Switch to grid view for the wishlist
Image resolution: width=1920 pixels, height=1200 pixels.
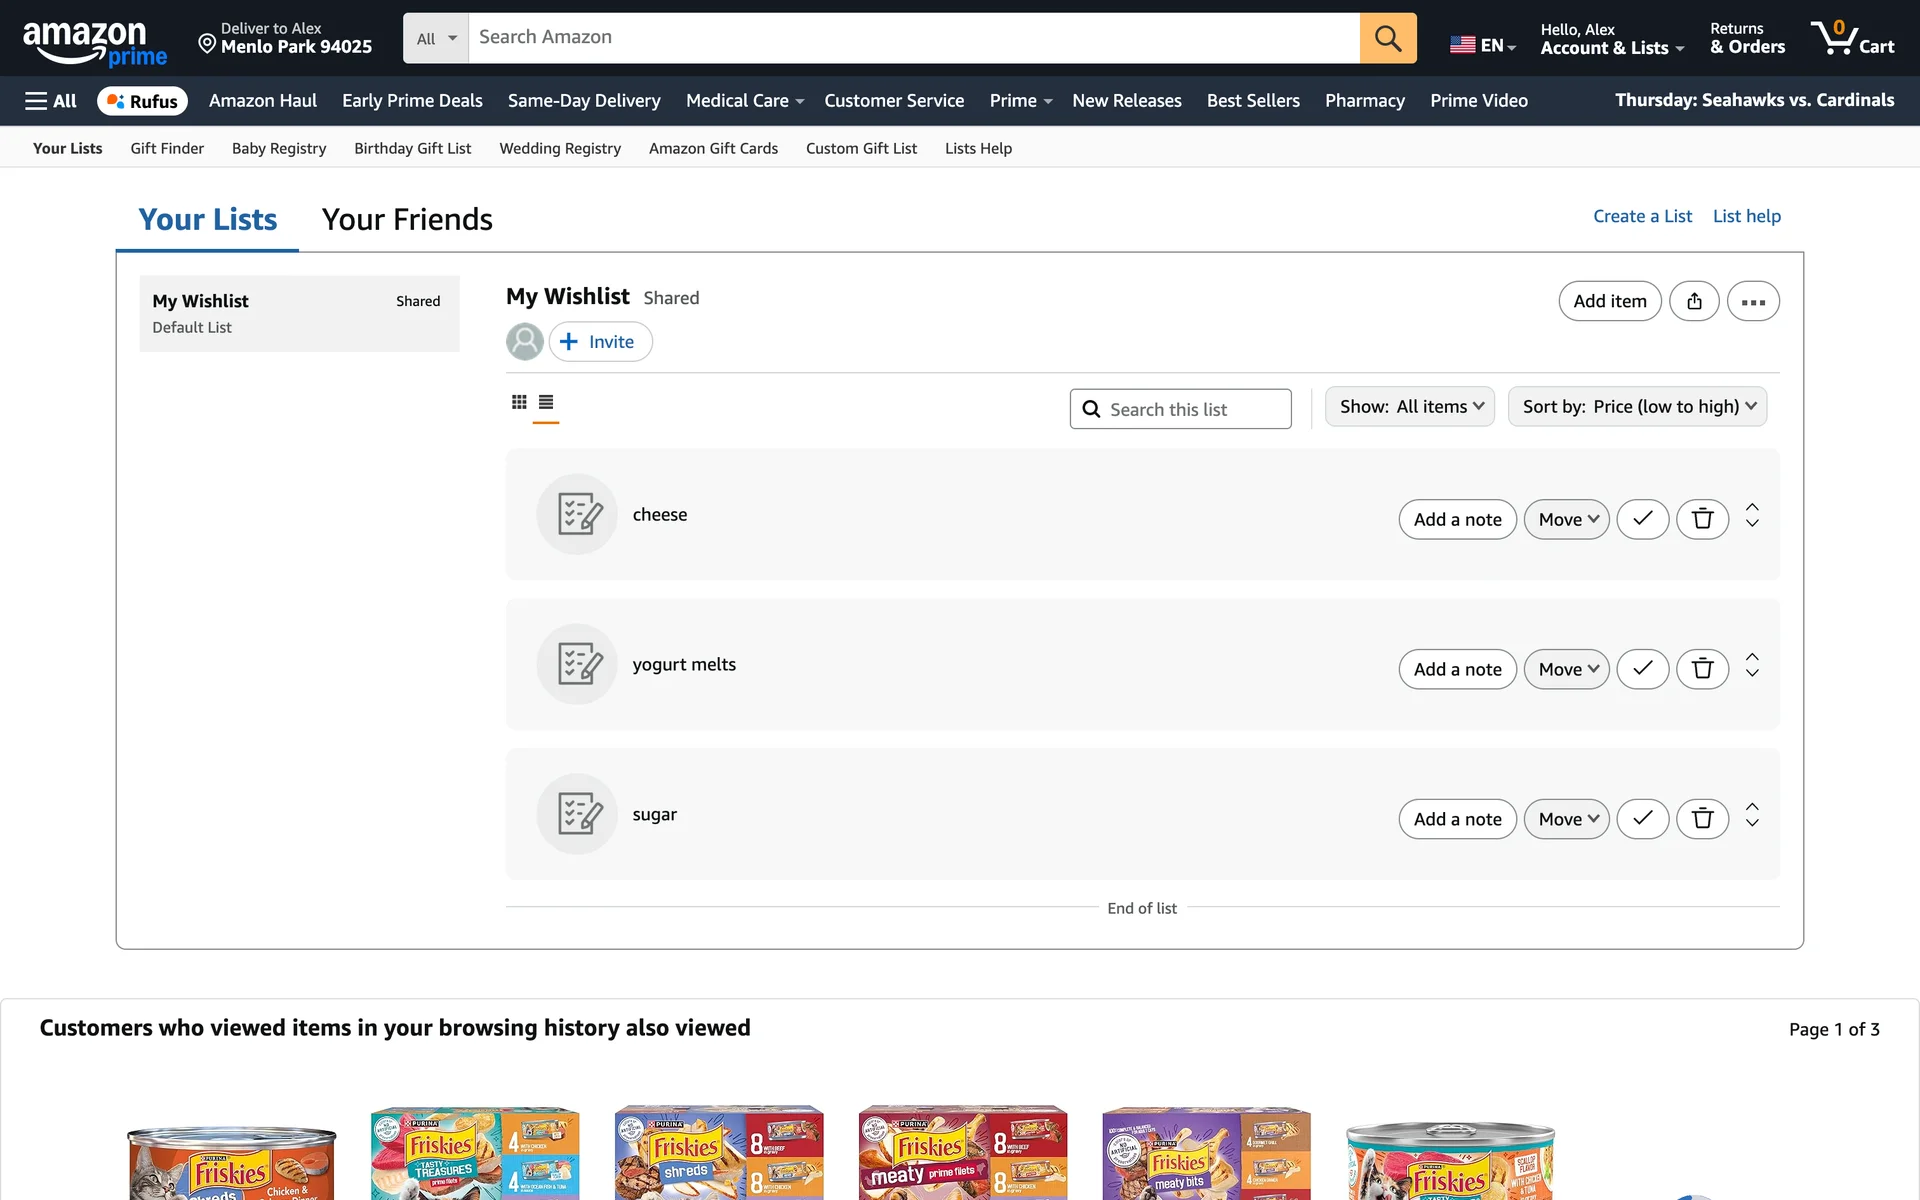519,402
